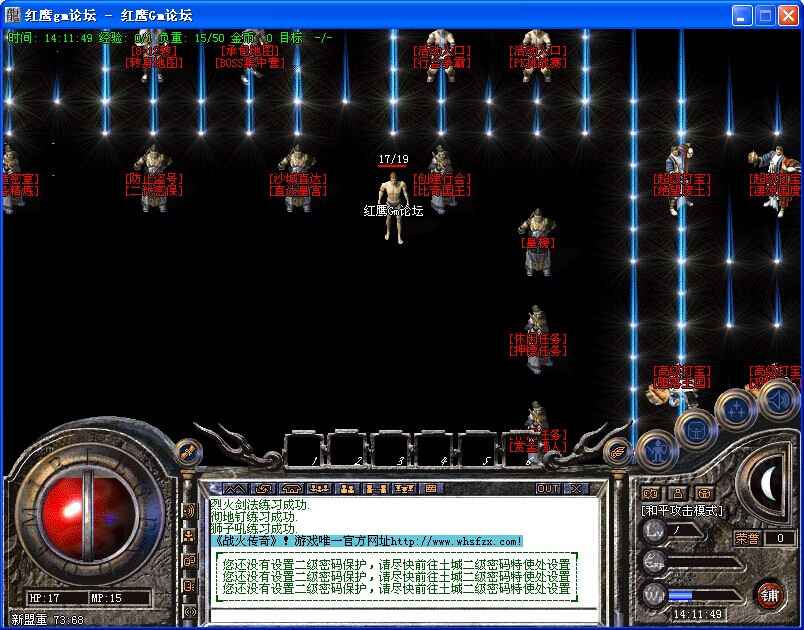Click the red 铺 shop button

click(769, 595)
